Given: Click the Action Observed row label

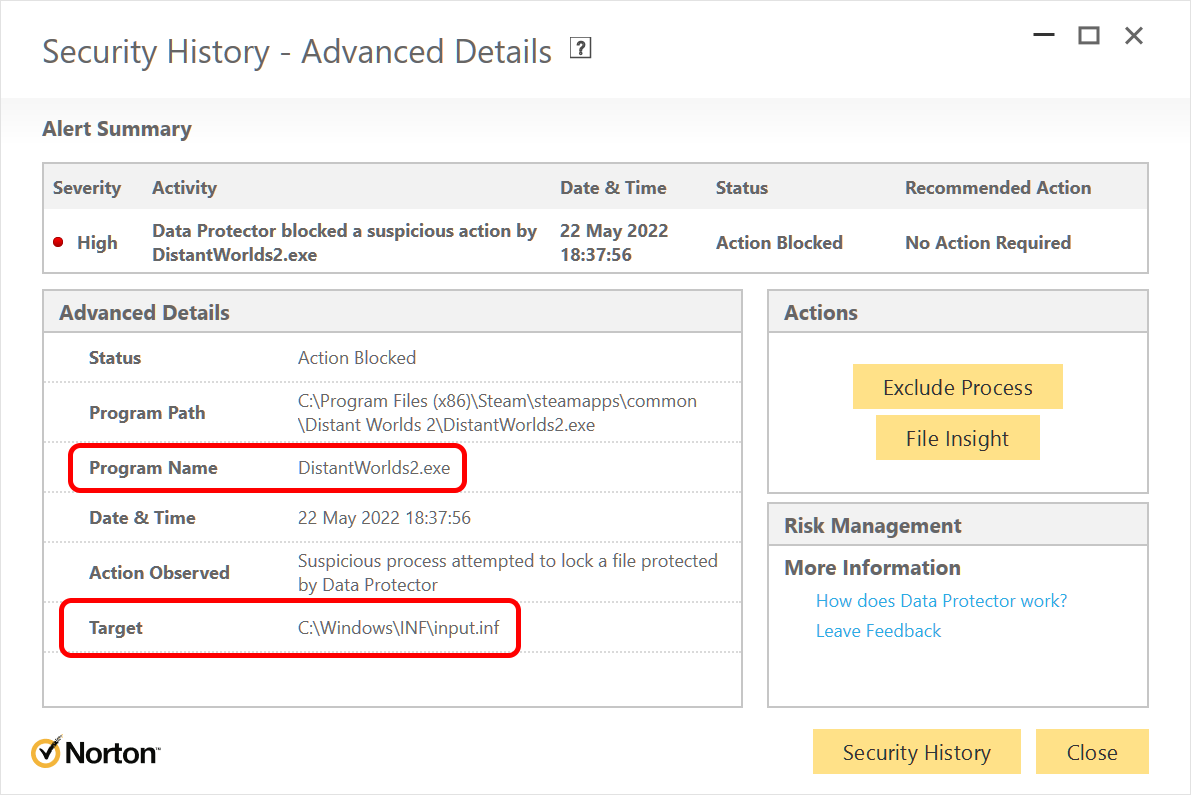Looking at the screenshot, I should [x=159, y=573].
